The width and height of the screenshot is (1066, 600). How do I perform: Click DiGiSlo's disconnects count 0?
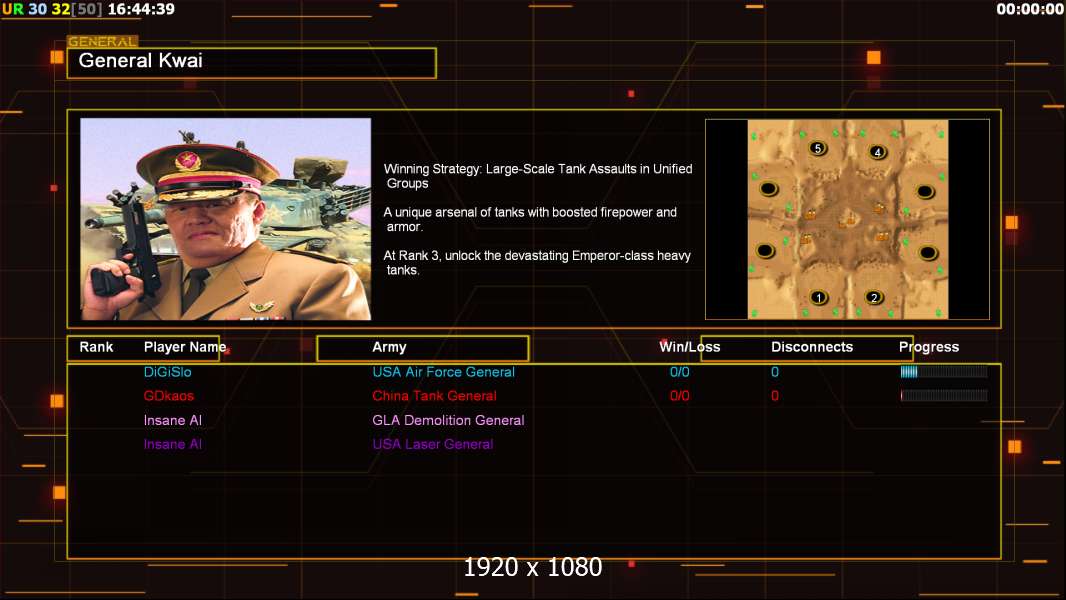(775, 372)
